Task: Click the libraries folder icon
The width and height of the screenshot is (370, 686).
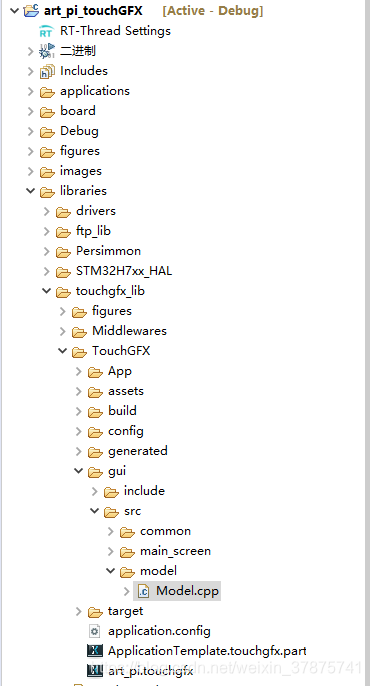Action: 47,192
